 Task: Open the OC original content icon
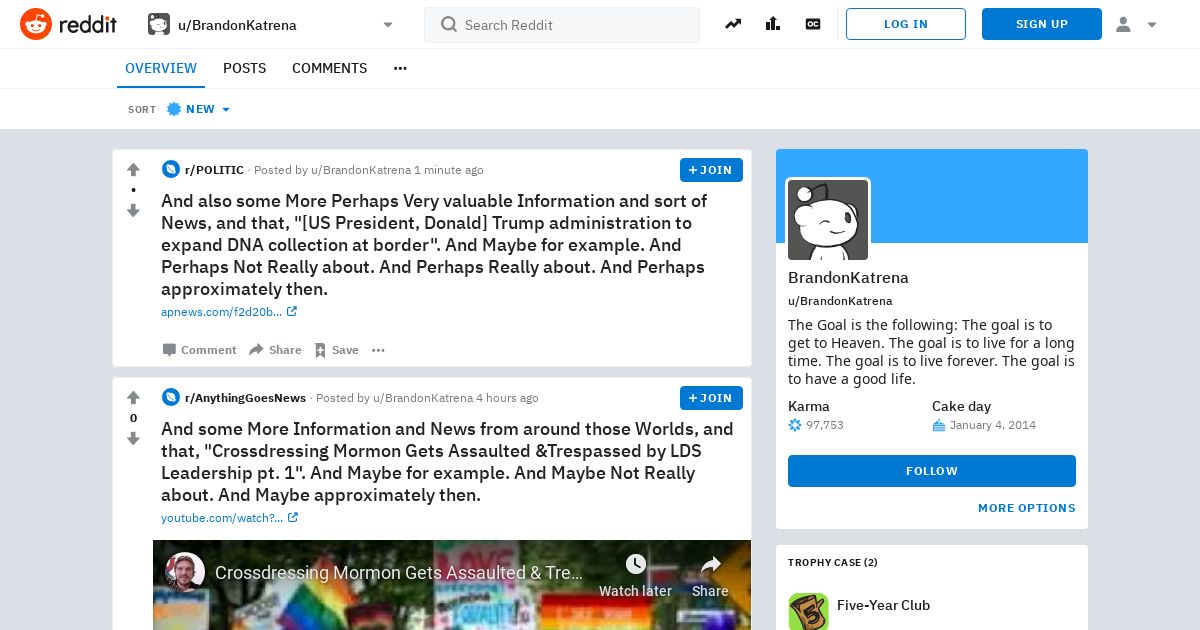(813, 24)
